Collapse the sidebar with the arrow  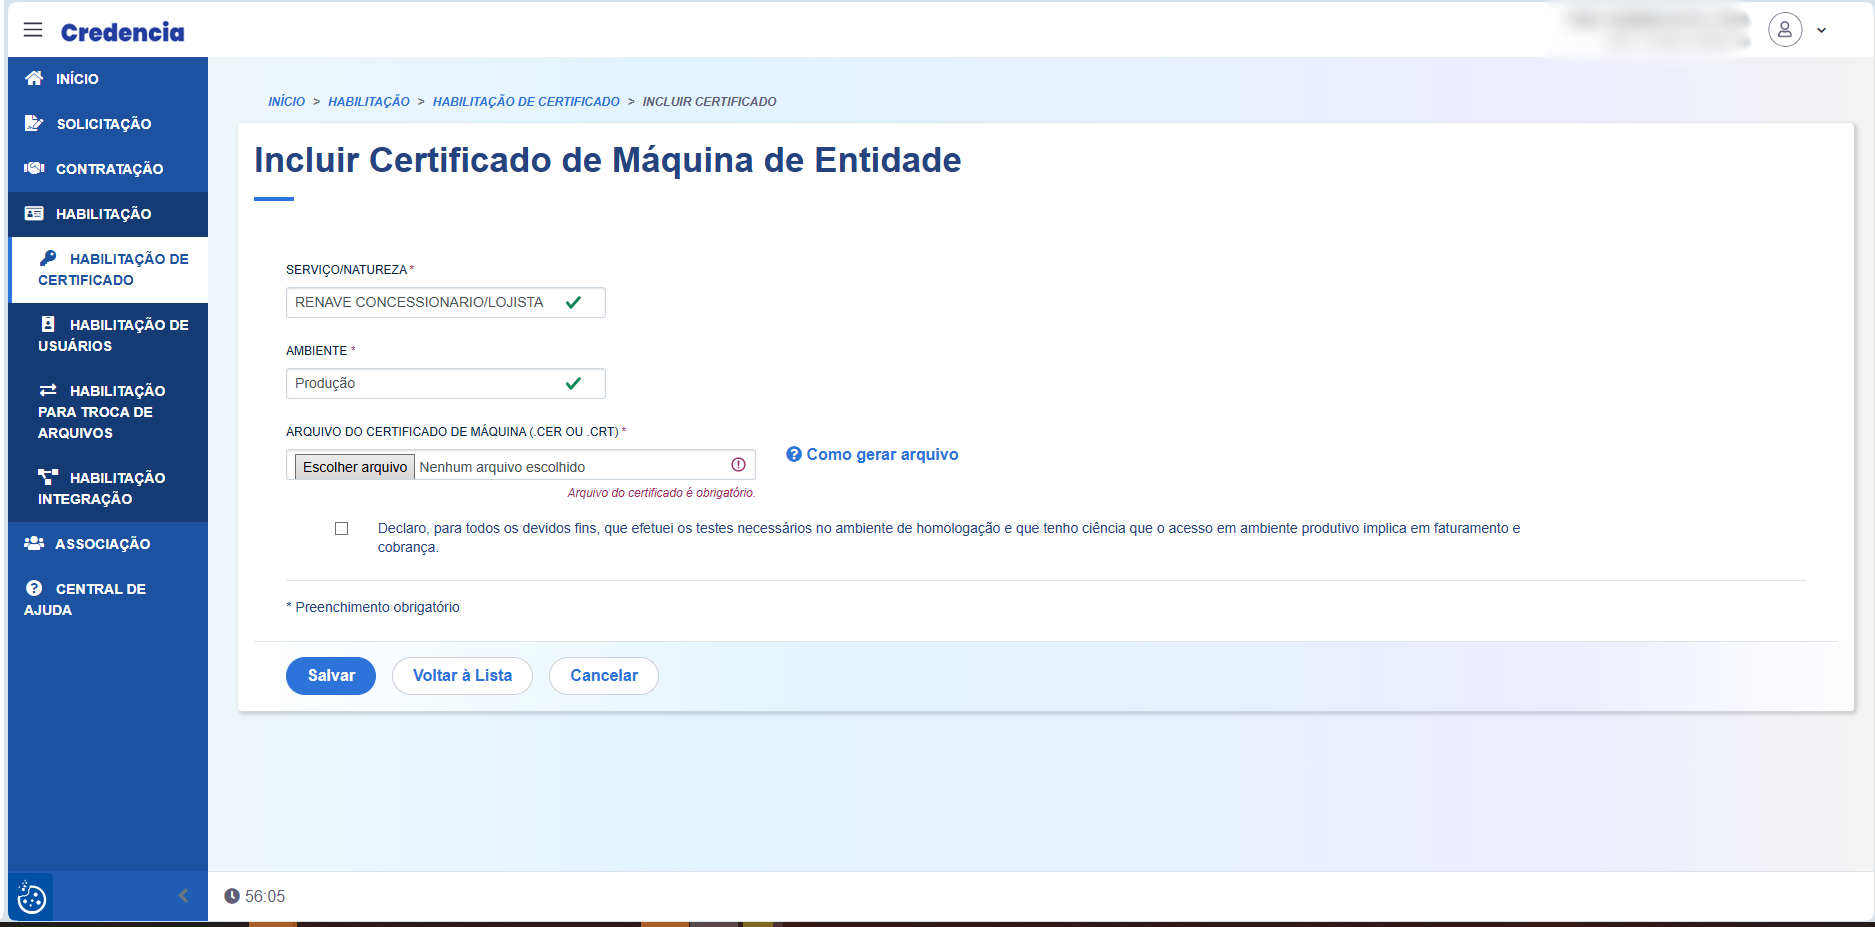(183, 895)
